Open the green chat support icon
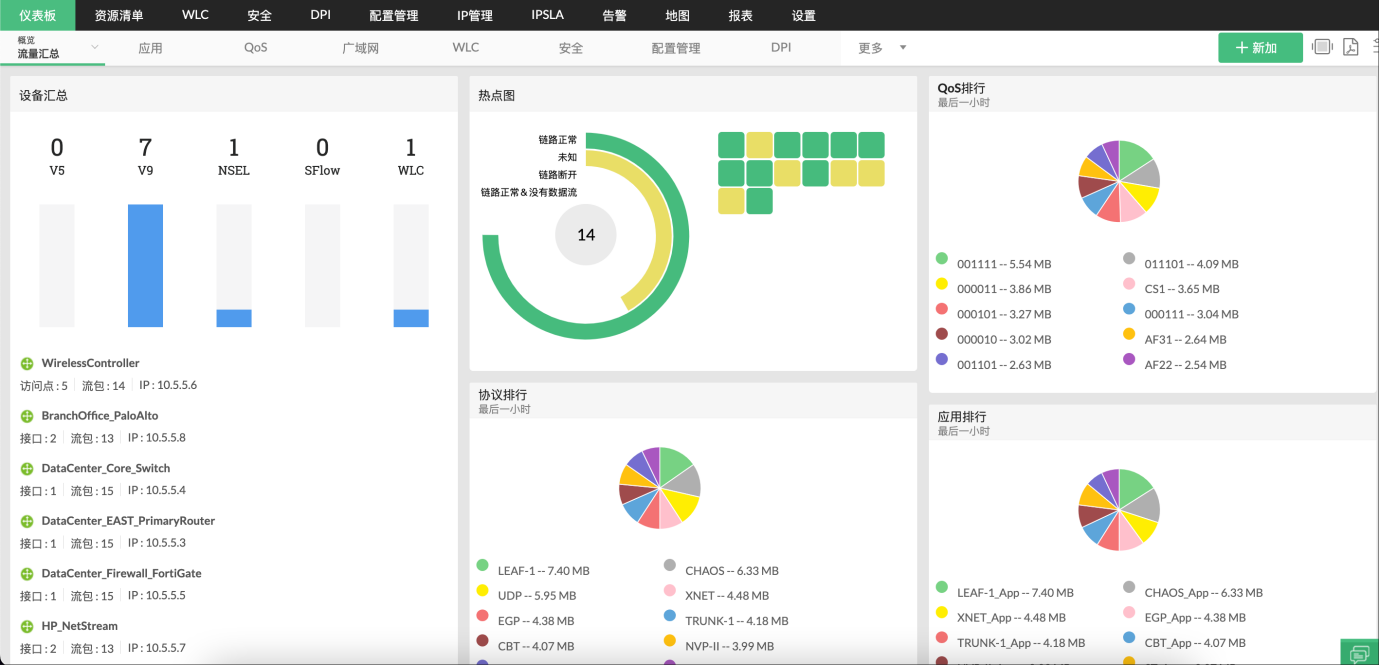This screenshot has height=665, width=1379. [x=1360, y=653]
